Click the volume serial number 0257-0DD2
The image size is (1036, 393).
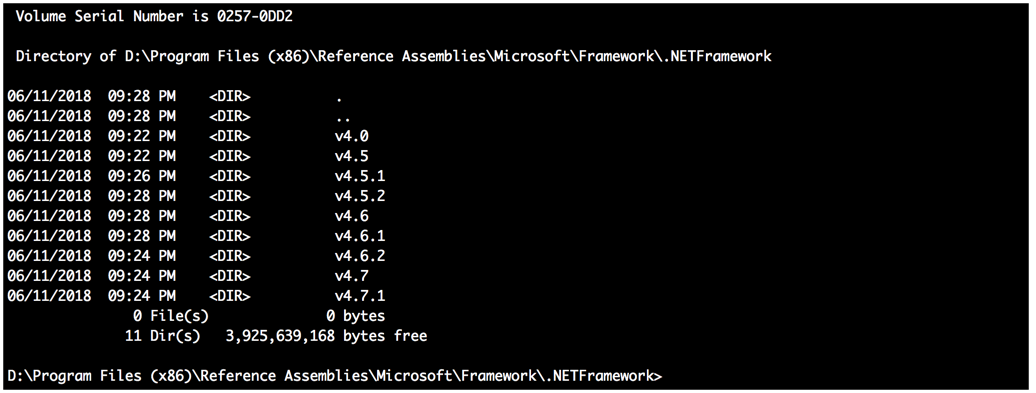255,17
